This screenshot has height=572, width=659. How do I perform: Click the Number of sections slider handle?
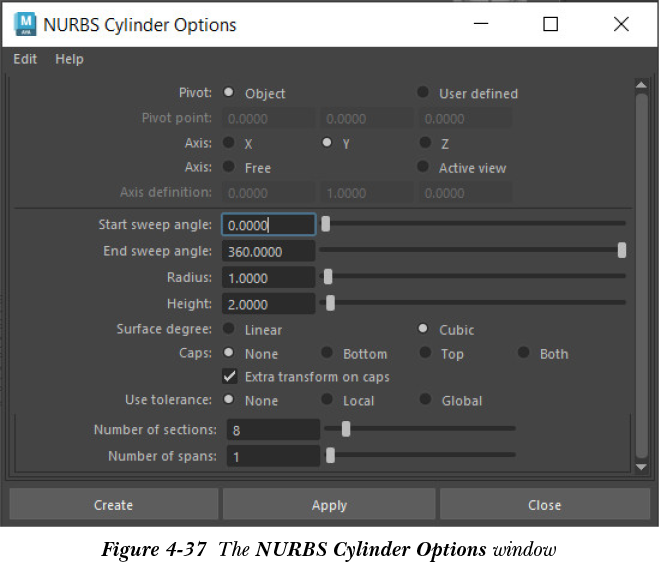(x=346, y=429)
